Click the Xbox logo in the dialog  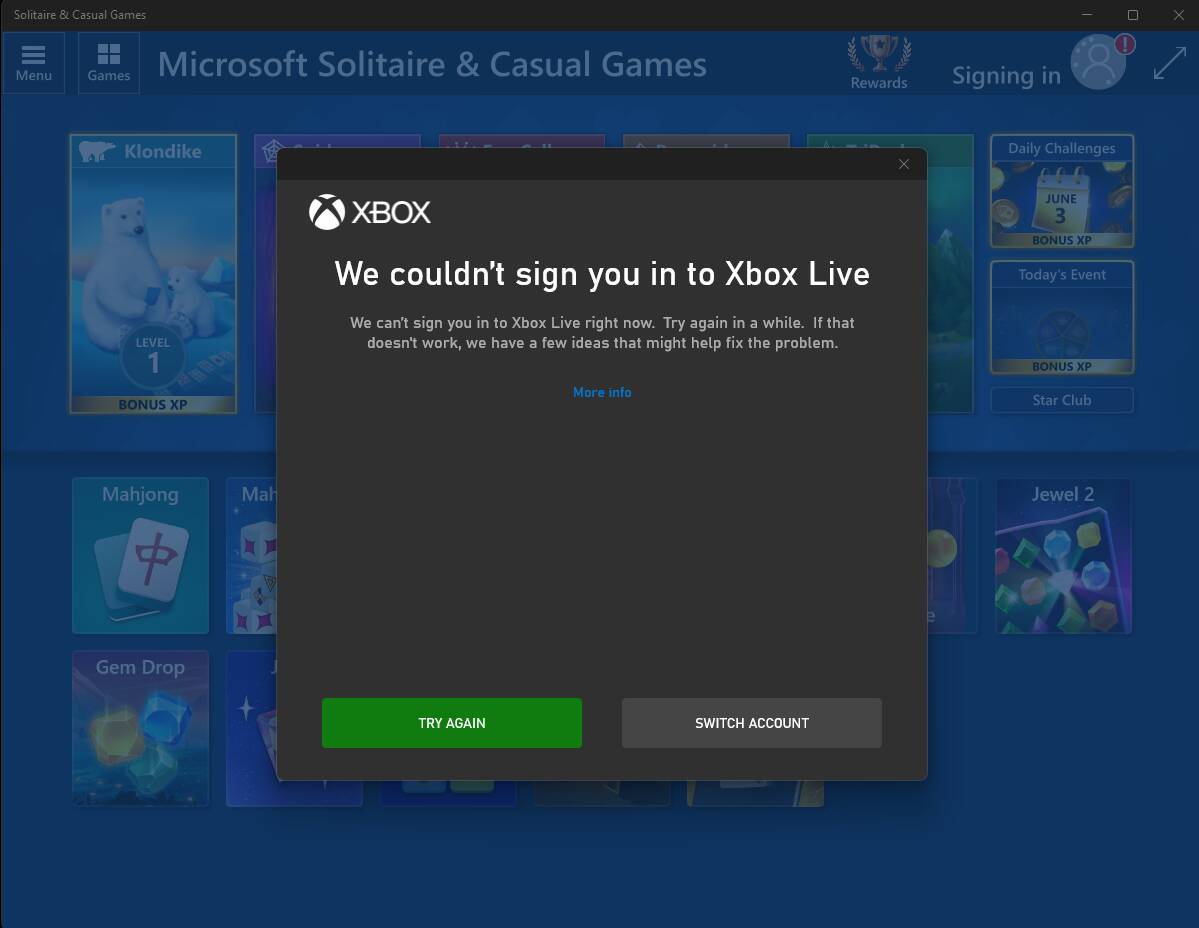pos(370,212)
